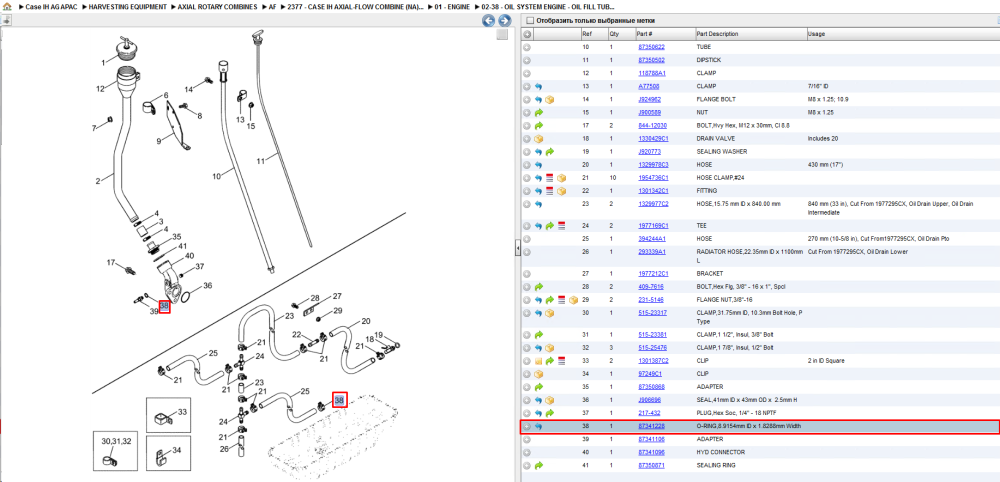The image size is (1000, 482).
Task: Click blue supersession arrow on A77508 row
Action: (538, 86)
